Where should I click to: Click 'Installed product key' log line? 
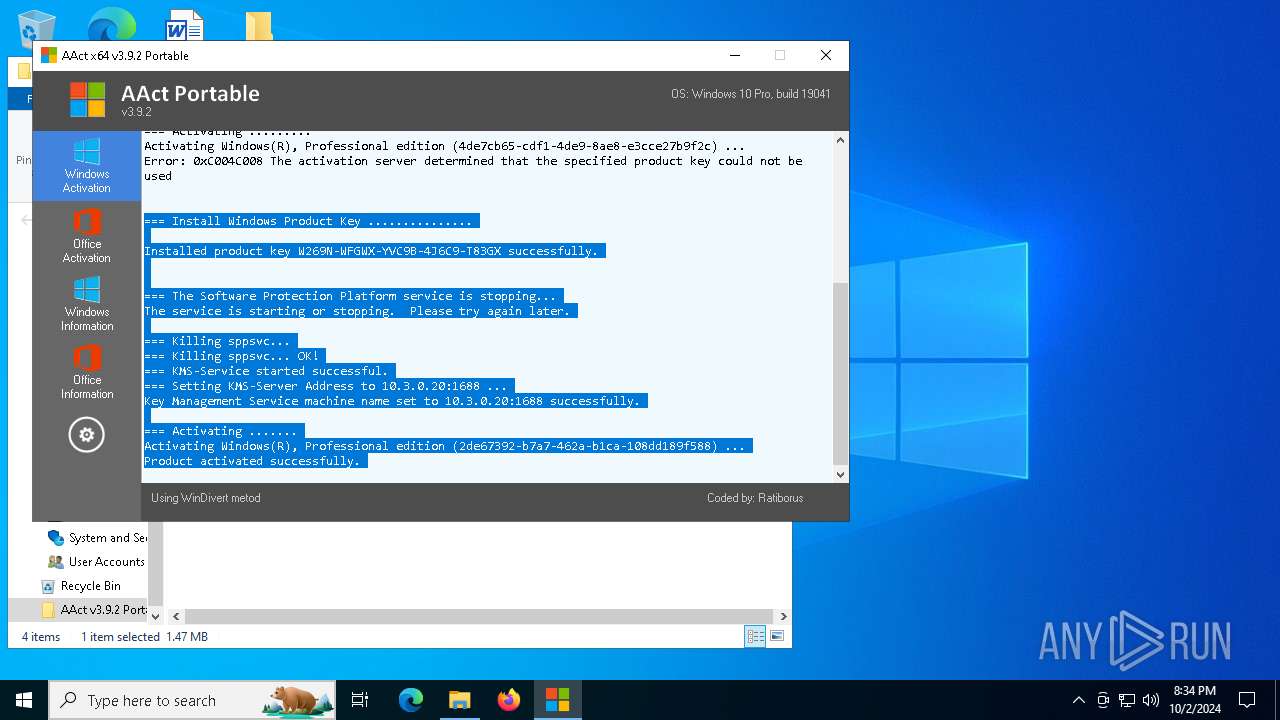pyautogui.click(x=371, y=251)
